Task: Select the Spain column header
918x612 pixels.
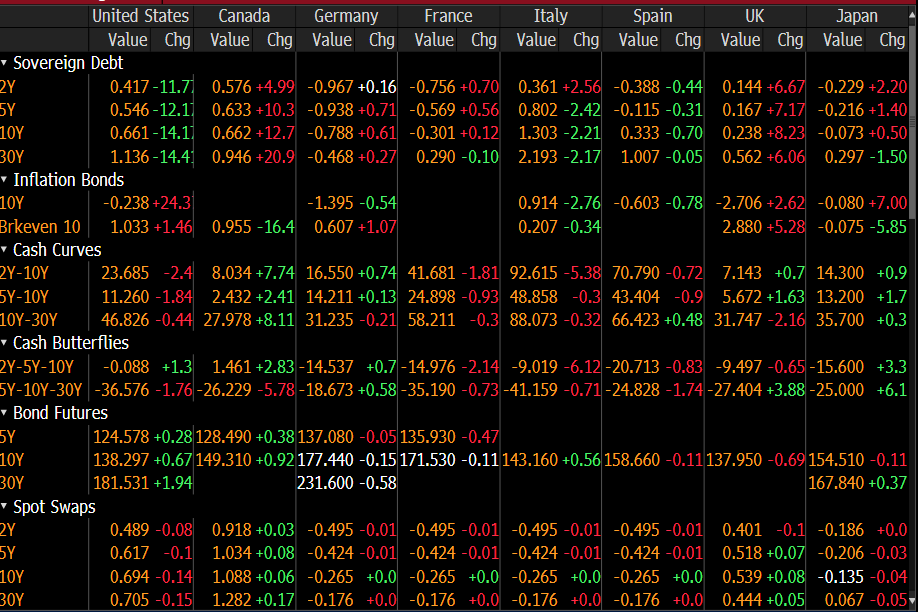Action: click(x=653, y=16)
